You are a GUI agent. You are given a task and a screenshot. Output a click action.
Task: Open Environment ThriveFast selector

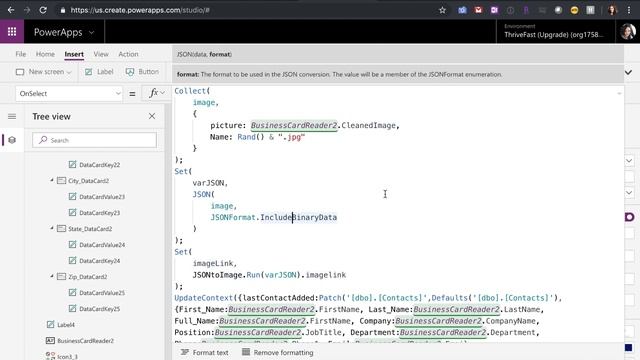554,31
